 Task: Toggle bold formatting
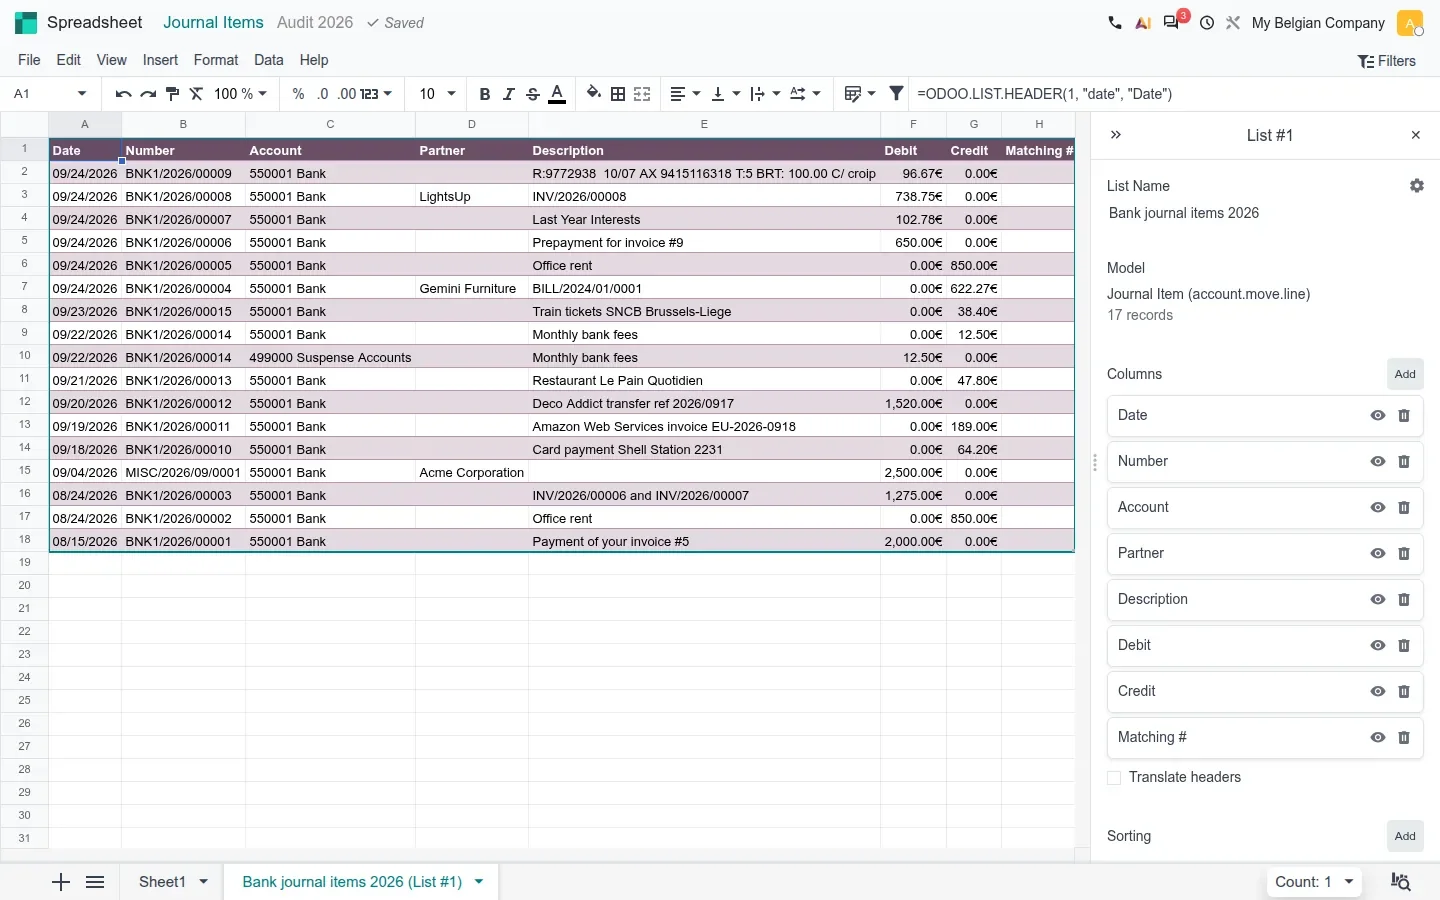coord(485,94)
